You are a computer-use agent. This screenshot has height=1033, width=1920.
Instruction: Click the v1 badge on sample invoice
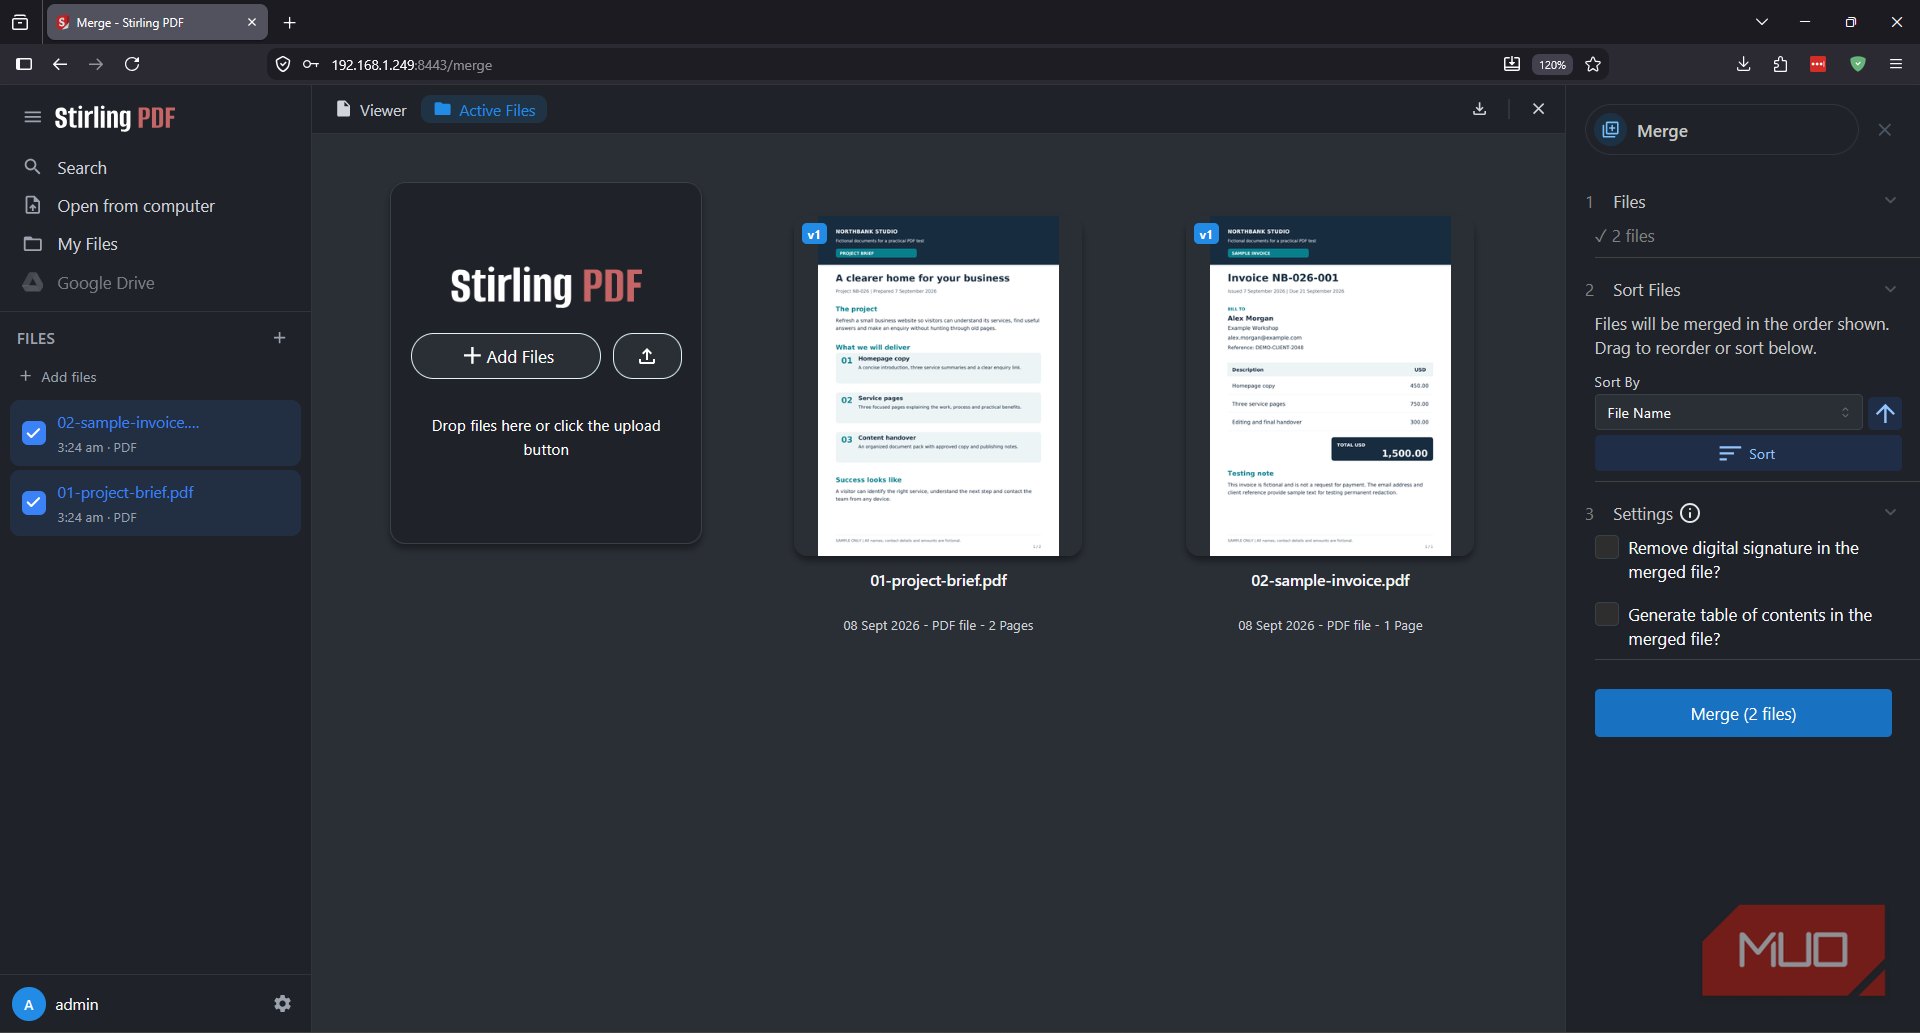tap(1206, 234)
